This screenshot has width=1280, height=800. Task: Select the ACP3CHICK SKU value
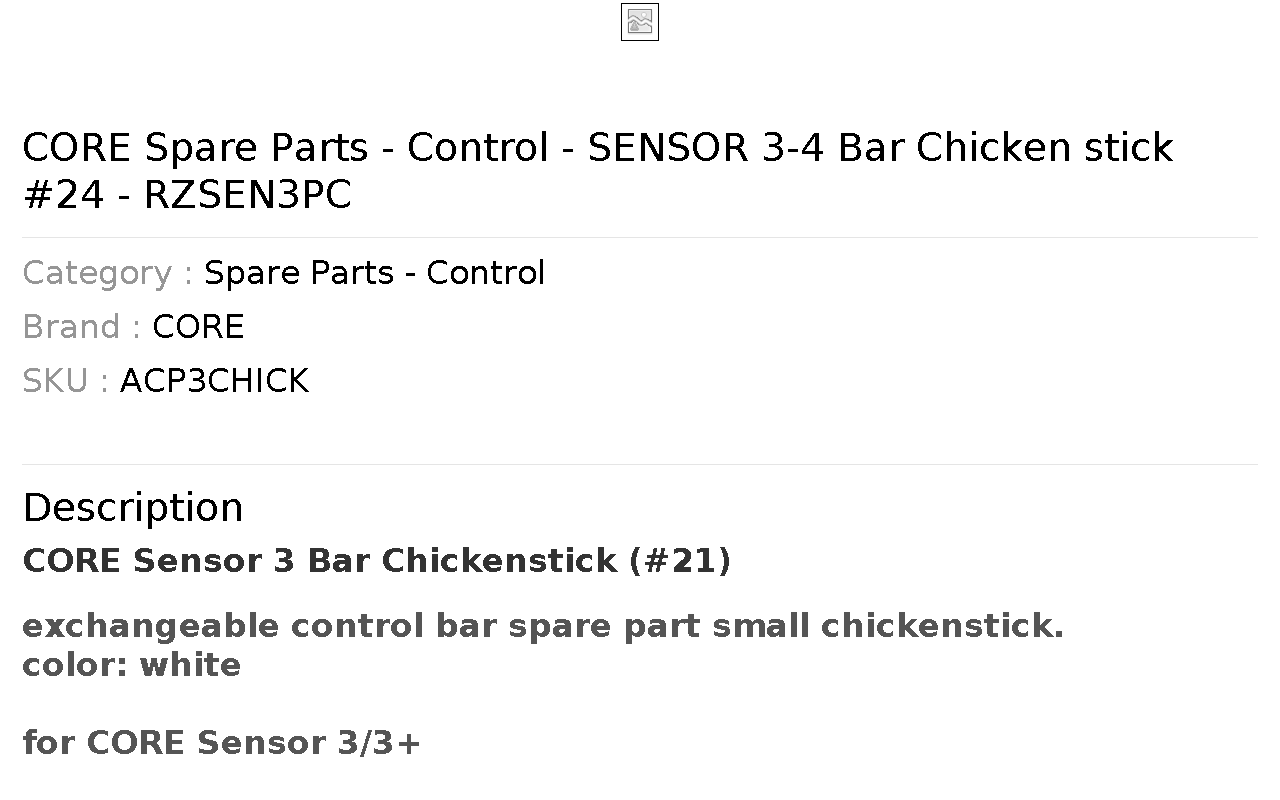(214, 381)
